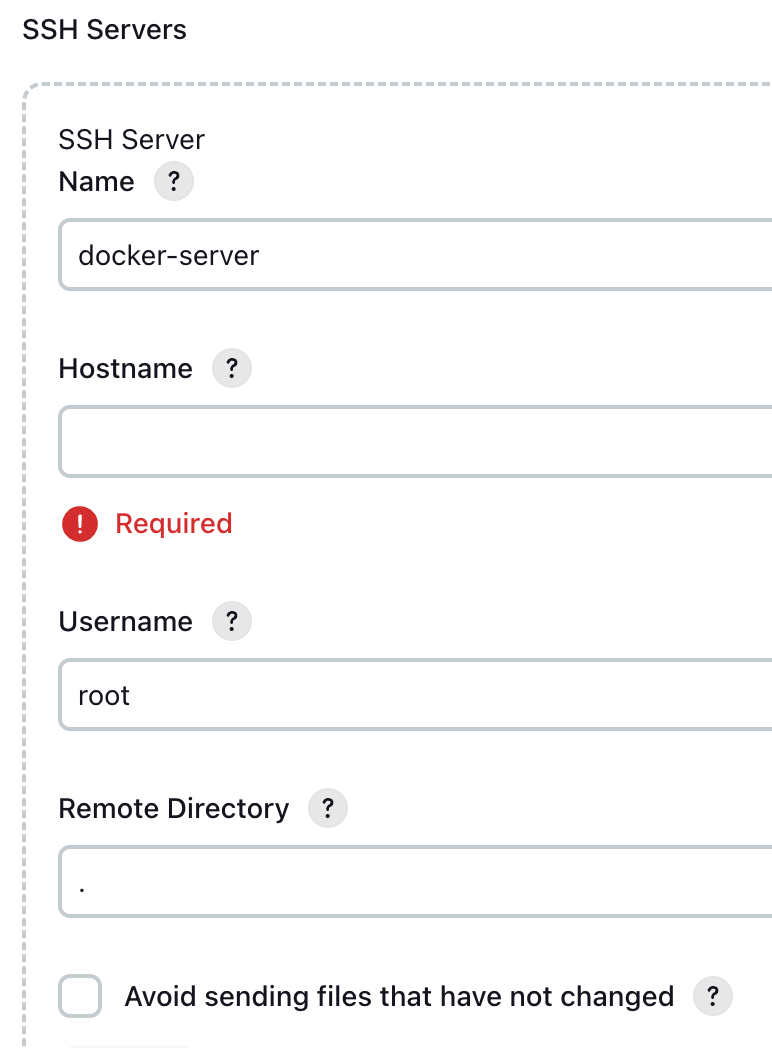Click the SSH Server subsection label

[131, 140]
